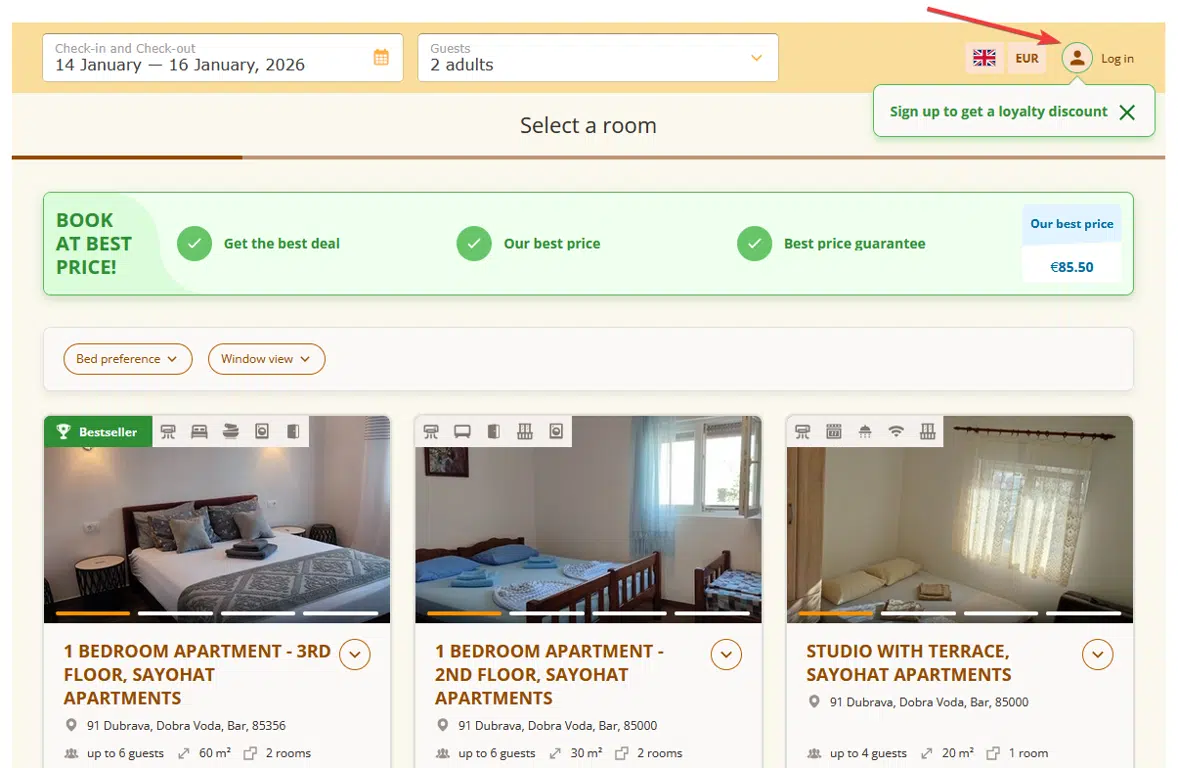Open the Guests selection dropdown

[x=597, y=58]
